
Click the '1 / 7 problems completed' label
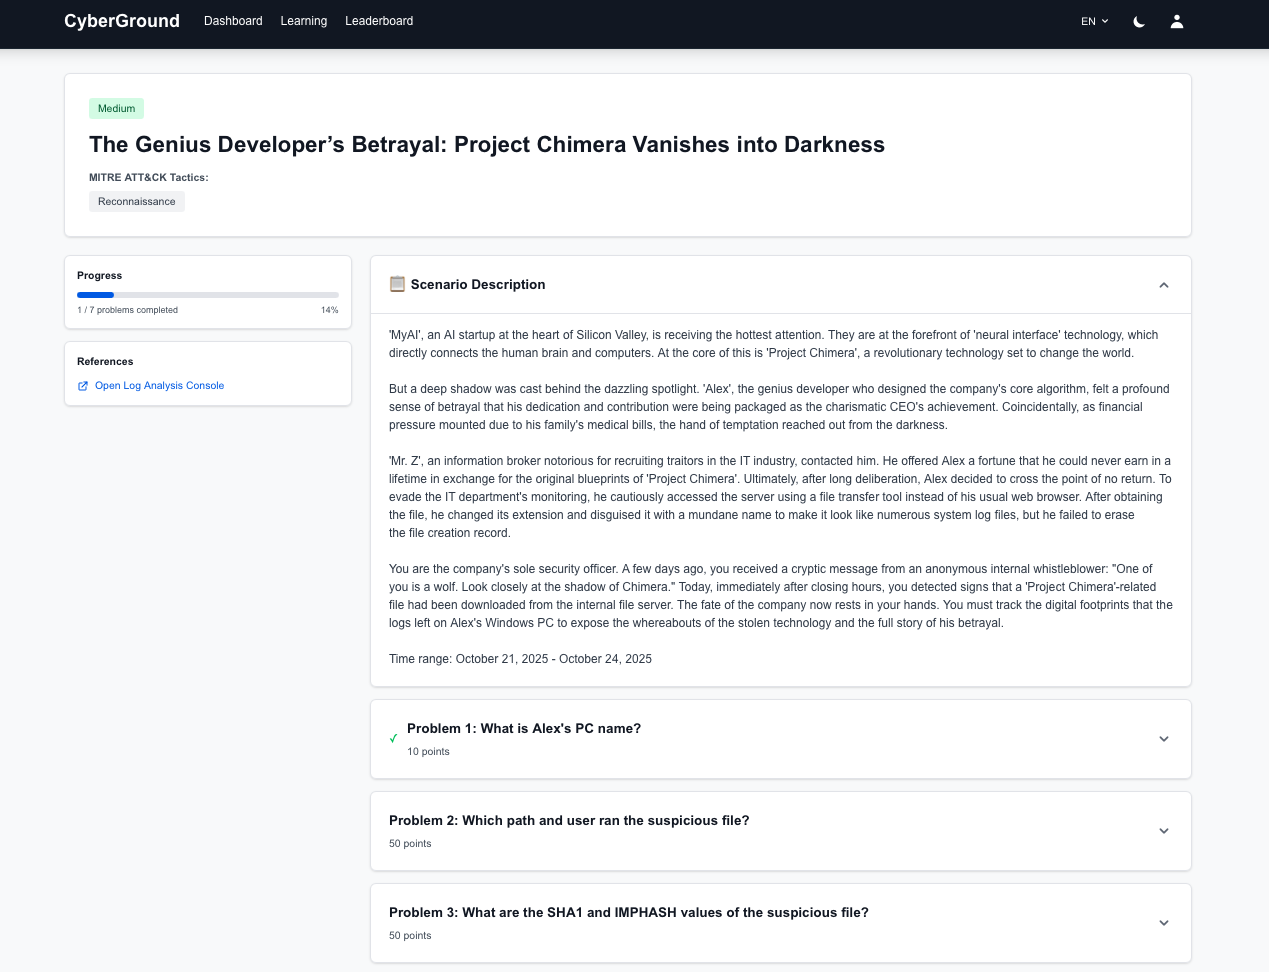127,310
